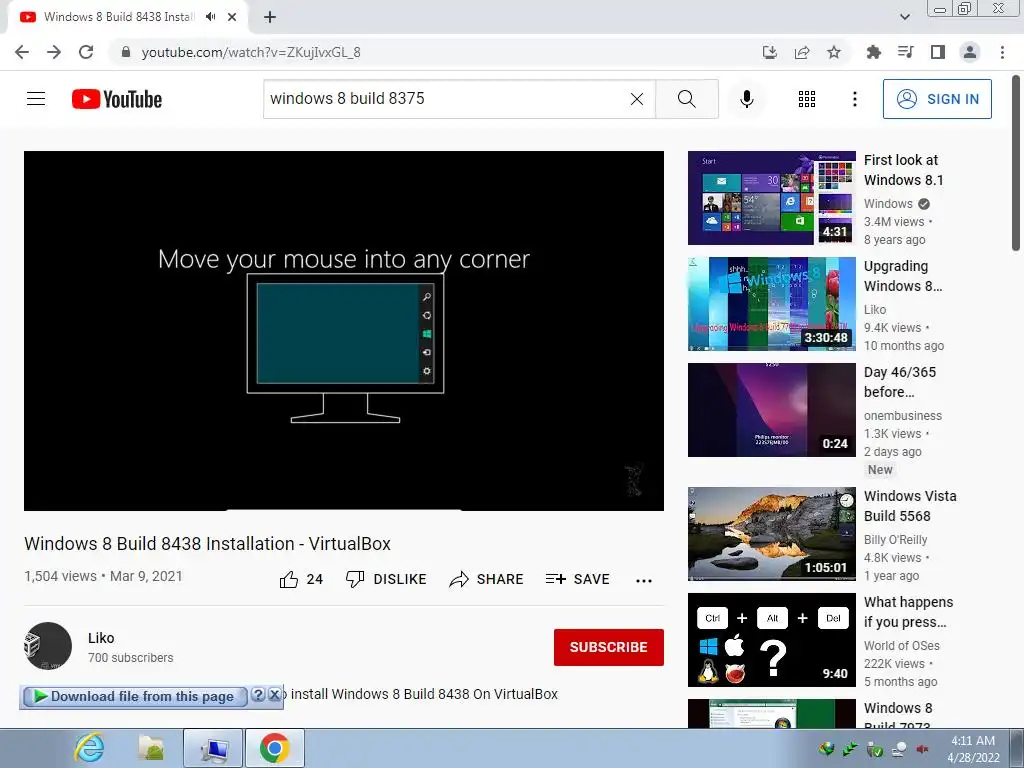Toggle Chrome side panel icon
The width and height of the screenshot is (1024, 768).
coord(938,52)
